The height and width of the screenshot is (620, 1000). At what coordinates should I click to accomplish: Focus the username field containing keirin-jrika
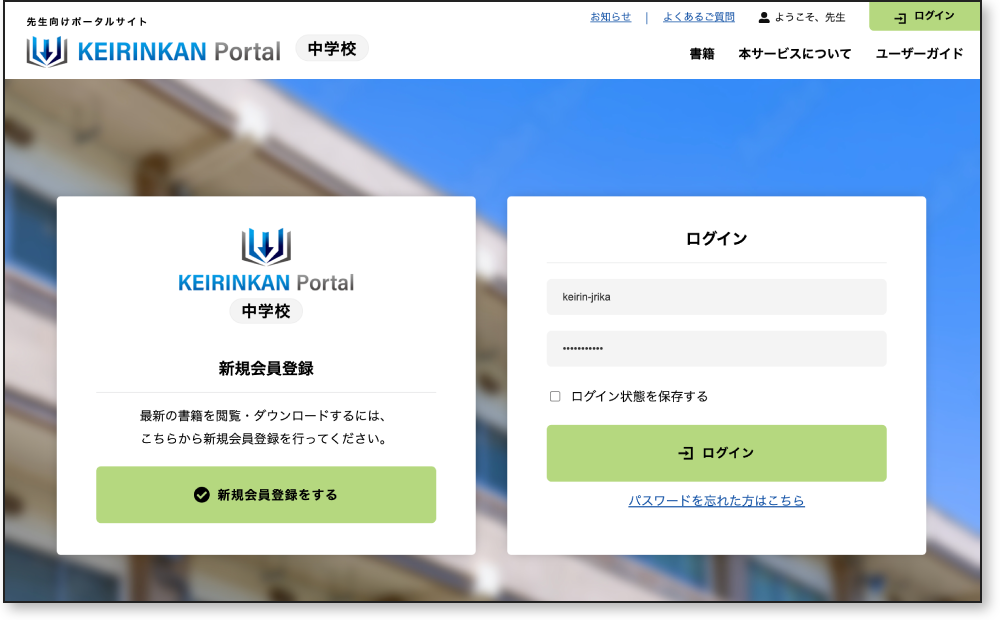pos(716,297)
